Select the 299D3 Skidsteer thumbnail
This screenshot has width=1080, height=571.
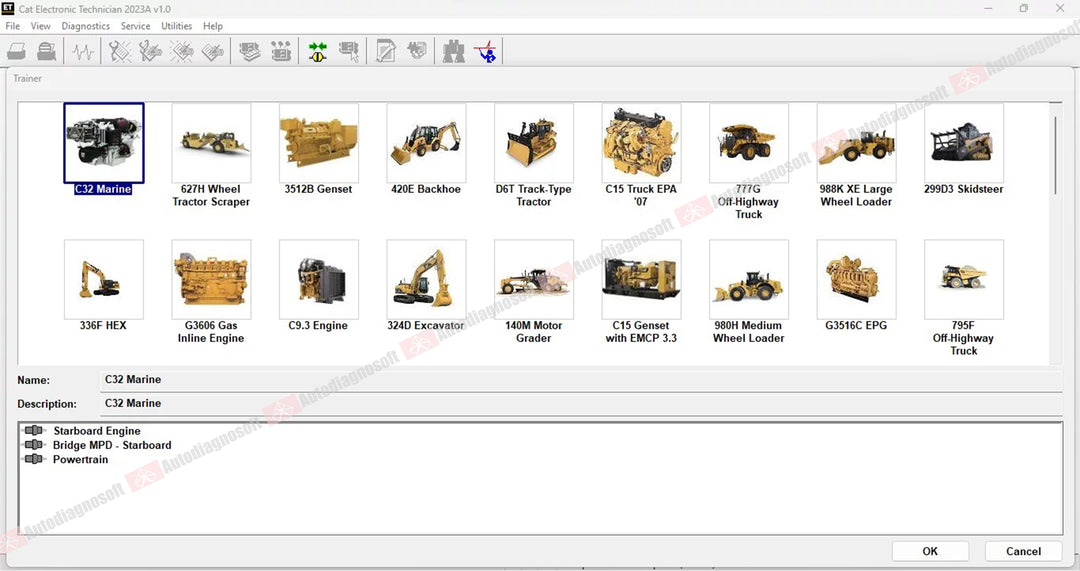[x=964, y=143]
